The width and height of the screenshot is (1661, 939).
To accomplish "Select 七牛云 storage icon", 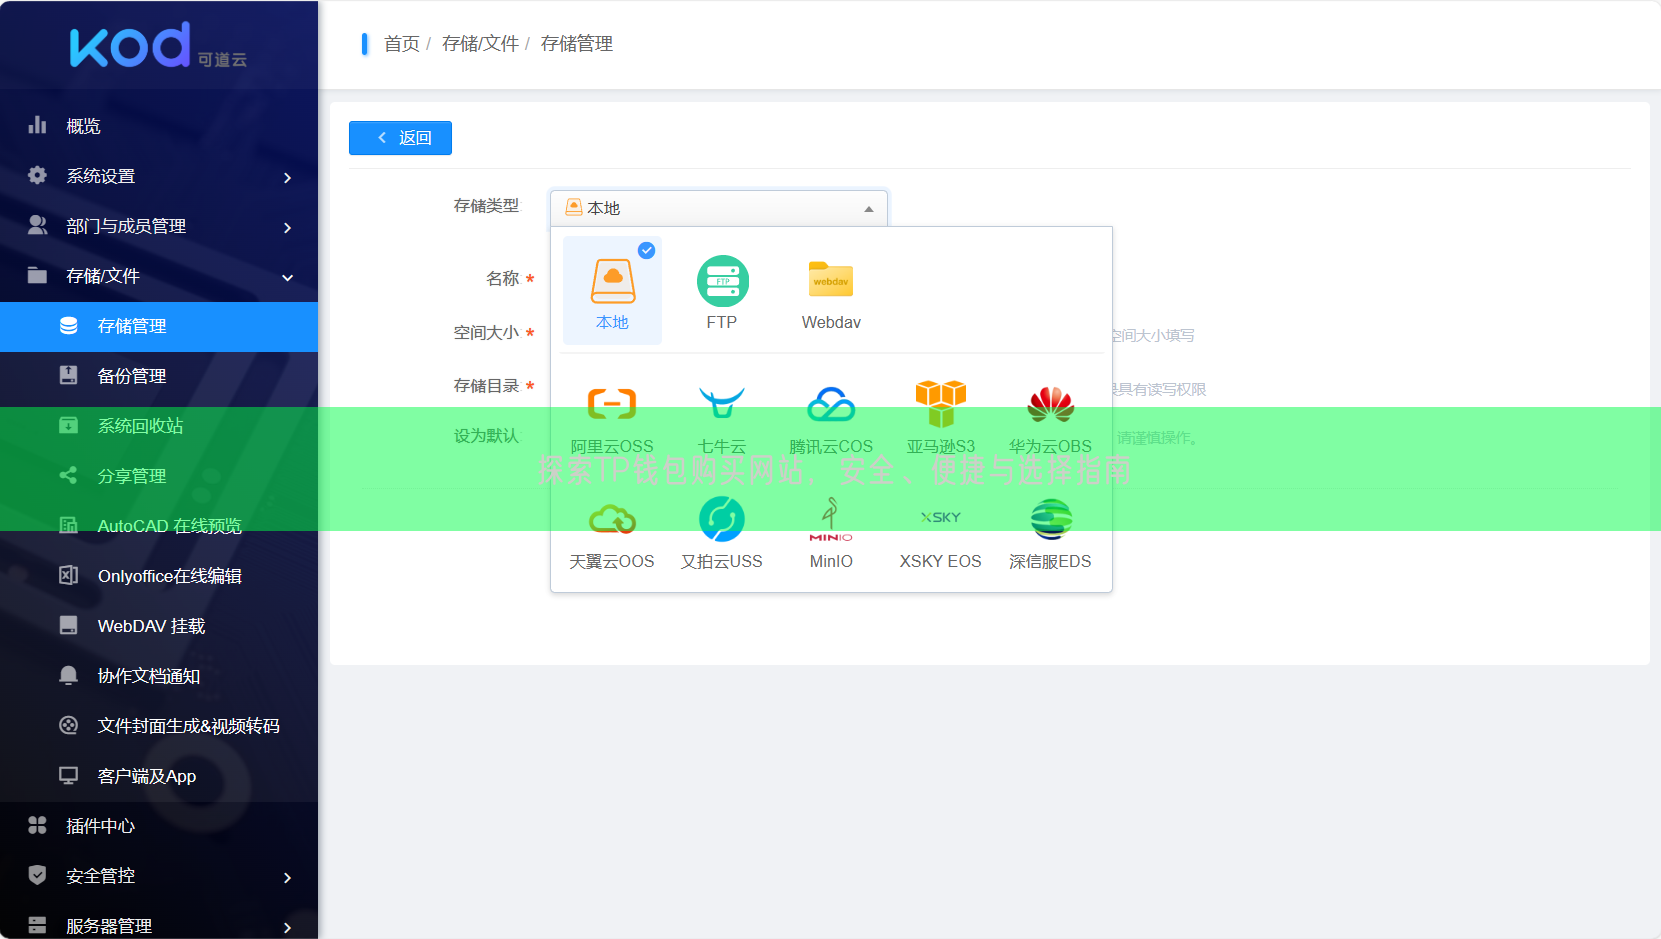I will [722, 403].
